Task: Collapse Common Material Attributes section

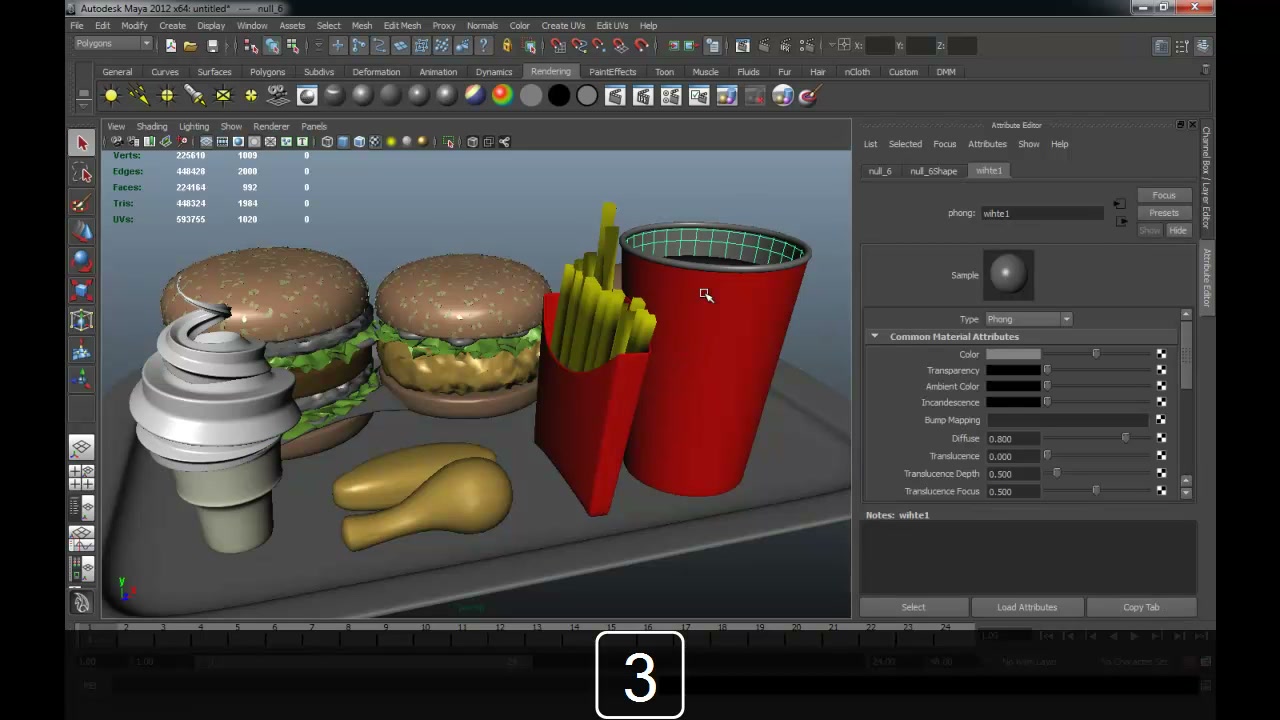Action: point(875,337)
